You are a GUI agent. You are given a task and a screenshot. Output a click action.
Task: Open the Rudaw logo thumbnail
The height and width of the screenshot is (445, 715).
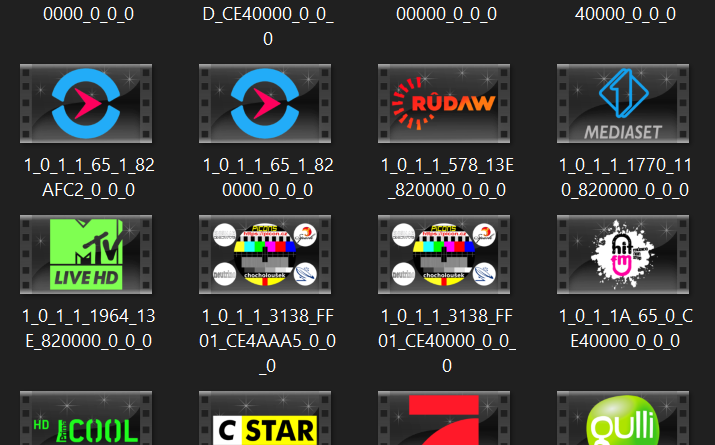coord(444,103)
